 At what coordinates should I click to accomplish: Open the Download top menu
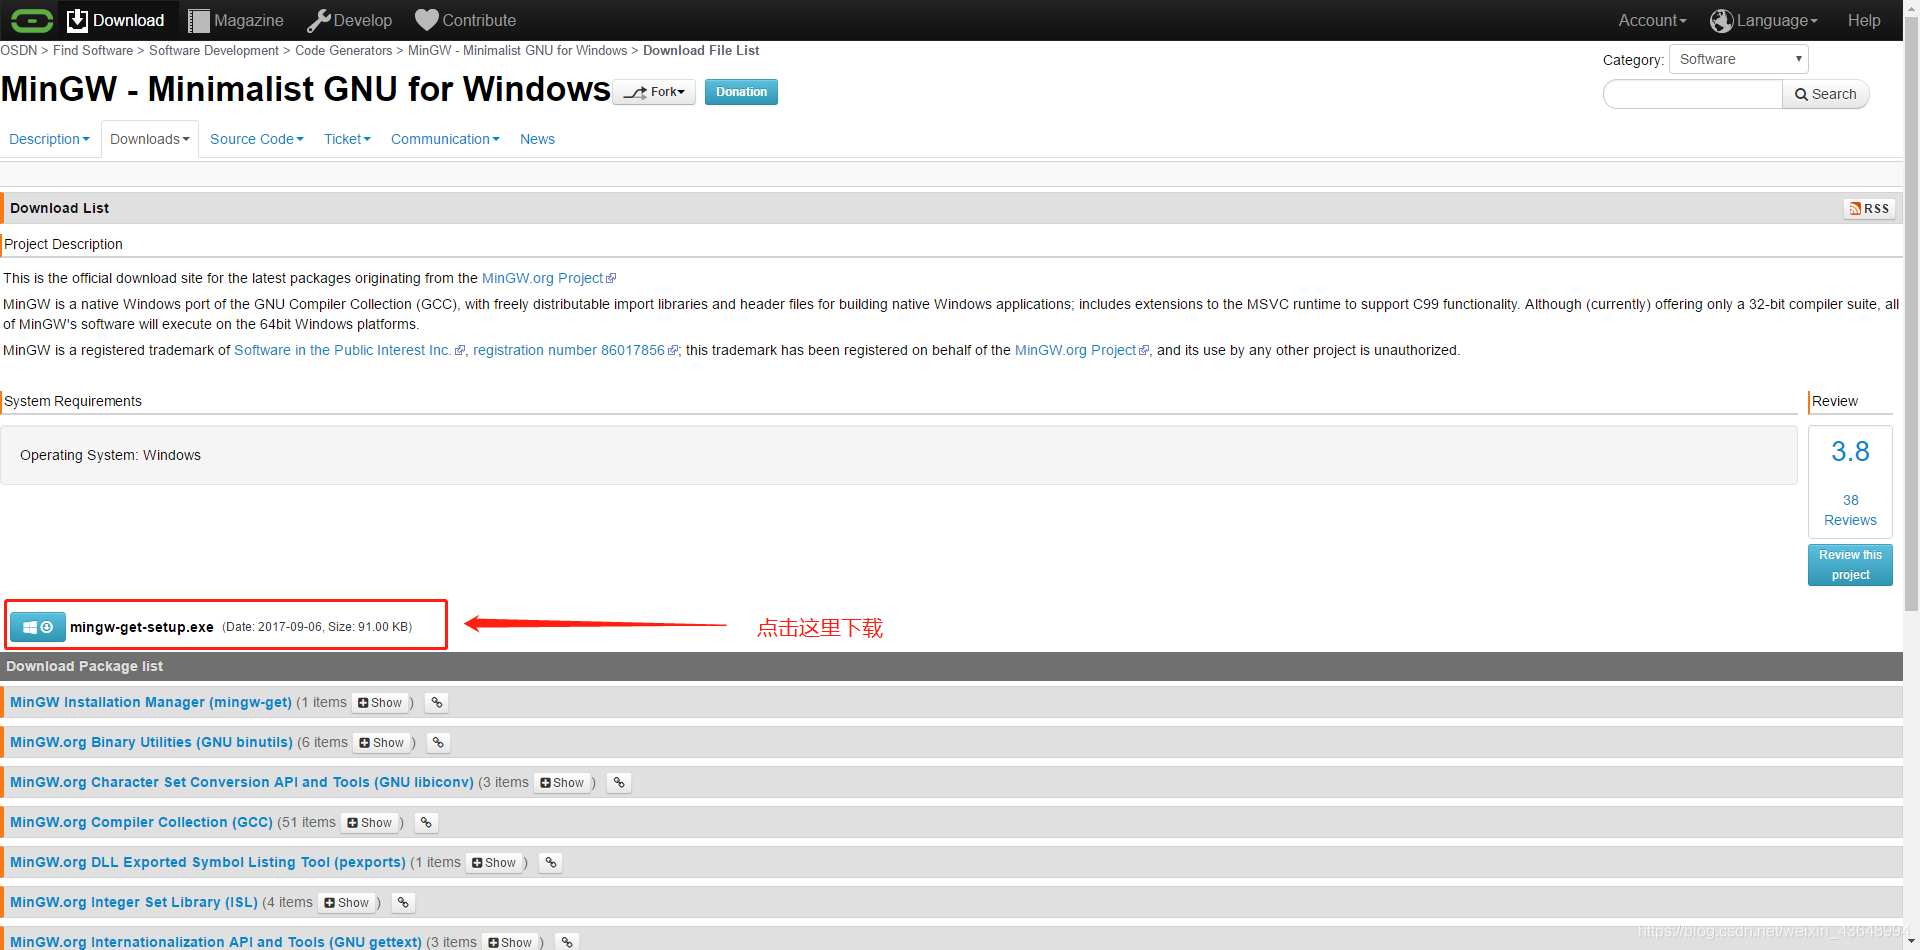tap(116, 20)
